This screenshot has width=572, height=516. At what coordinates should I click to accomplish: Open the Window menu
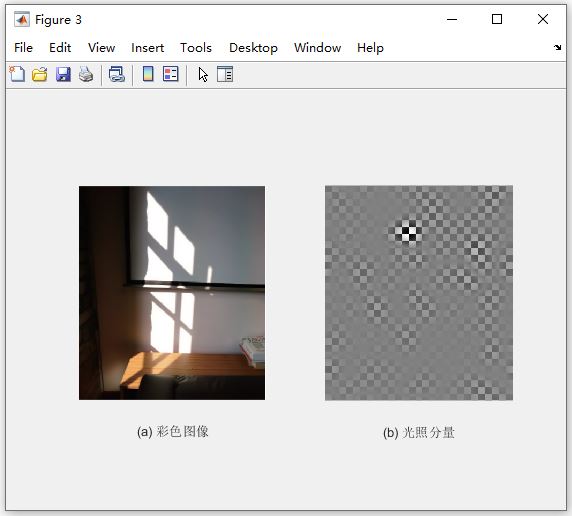tap(317, 48)
